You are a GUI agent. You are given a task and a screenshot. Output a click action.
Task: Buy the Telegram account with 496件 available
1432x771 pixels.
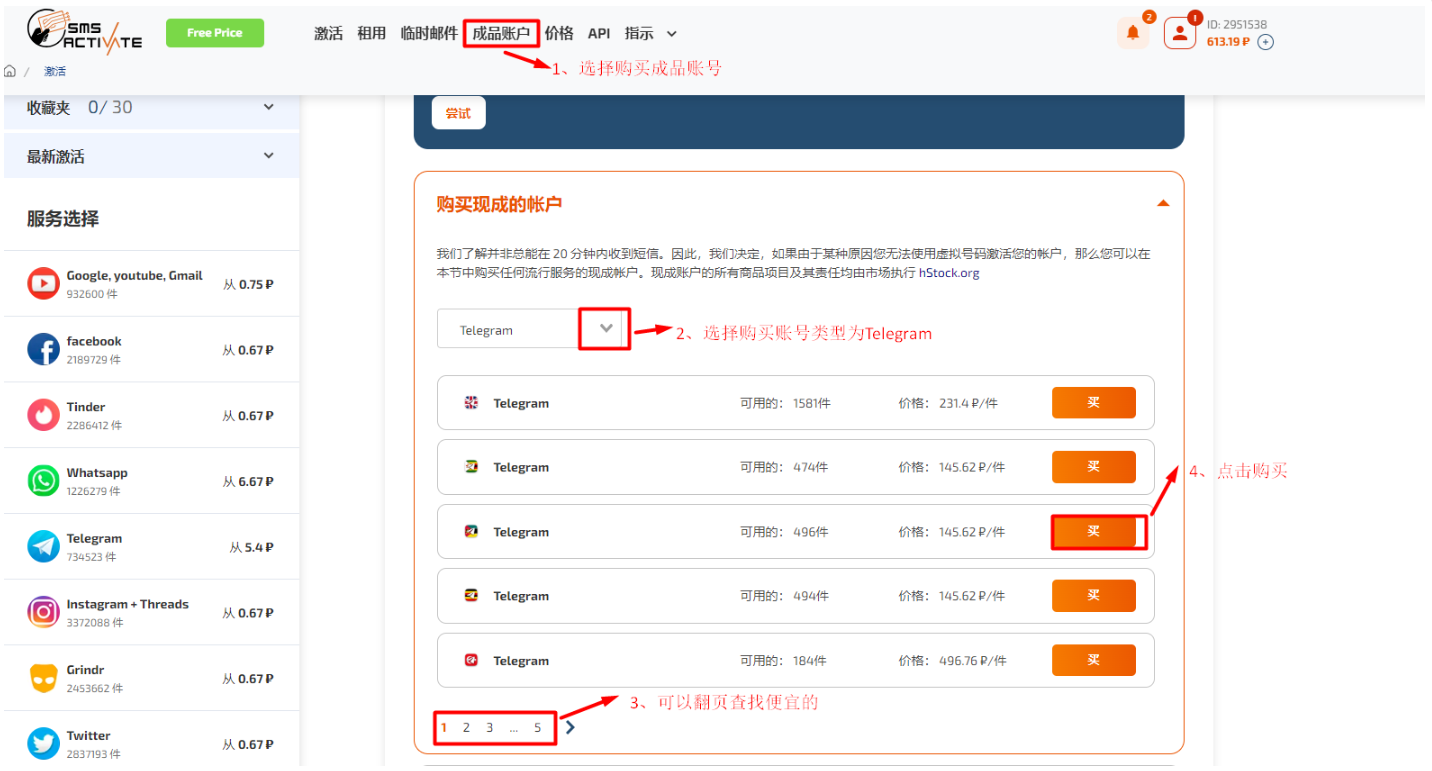tap(1094, 532)
